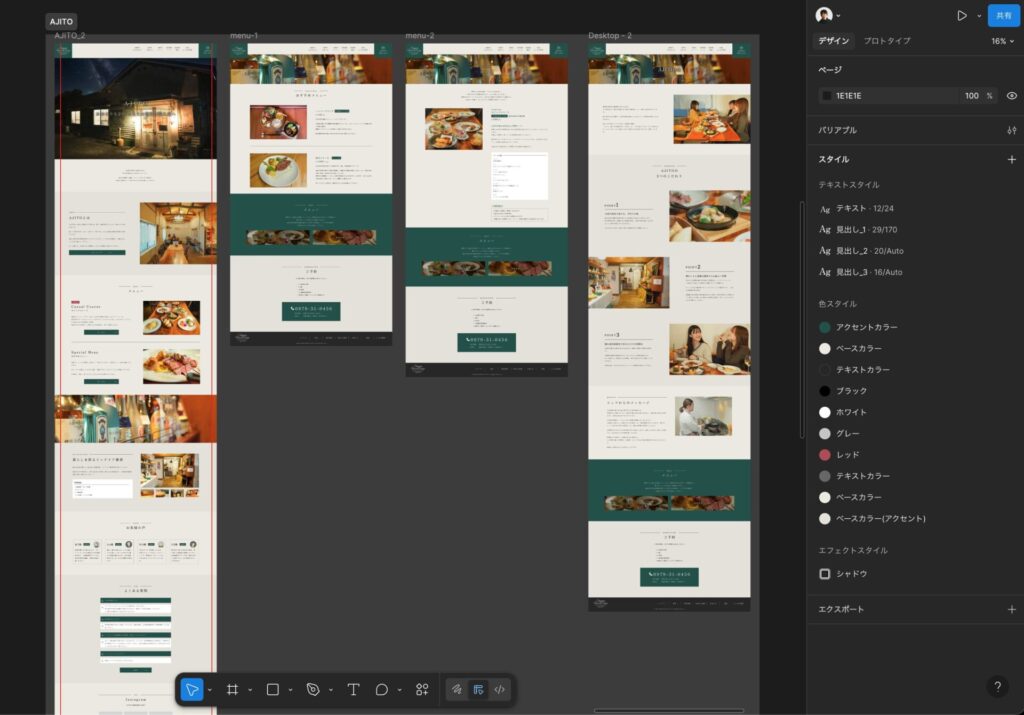Pick the Pen tool

point(313,689)
